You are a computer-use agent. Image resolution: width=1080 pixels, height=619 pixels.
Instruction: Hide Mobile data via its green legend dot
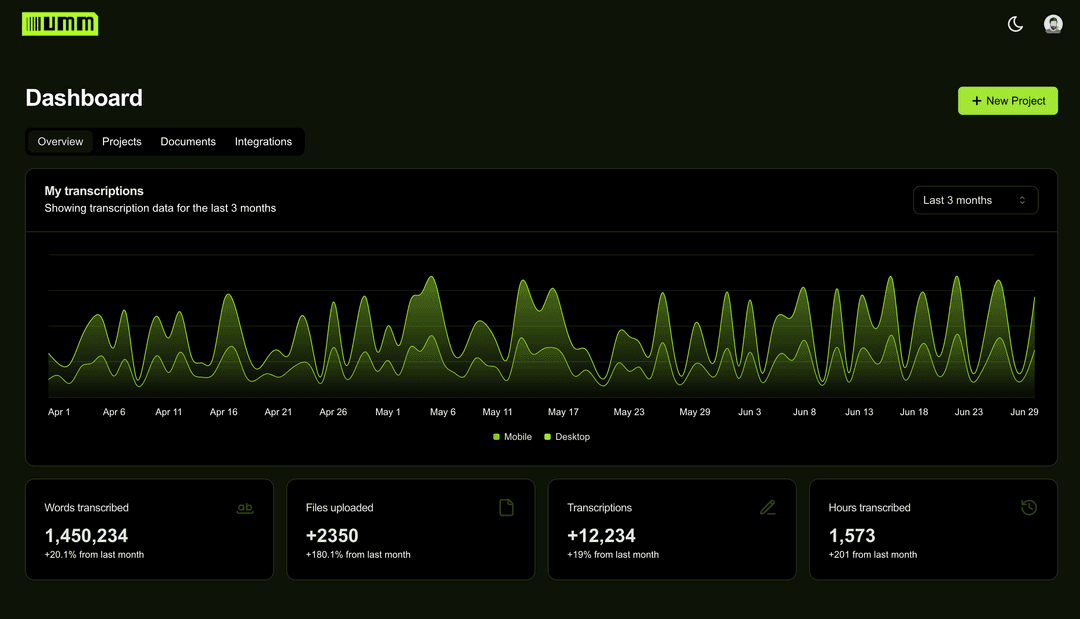(495, 437)
